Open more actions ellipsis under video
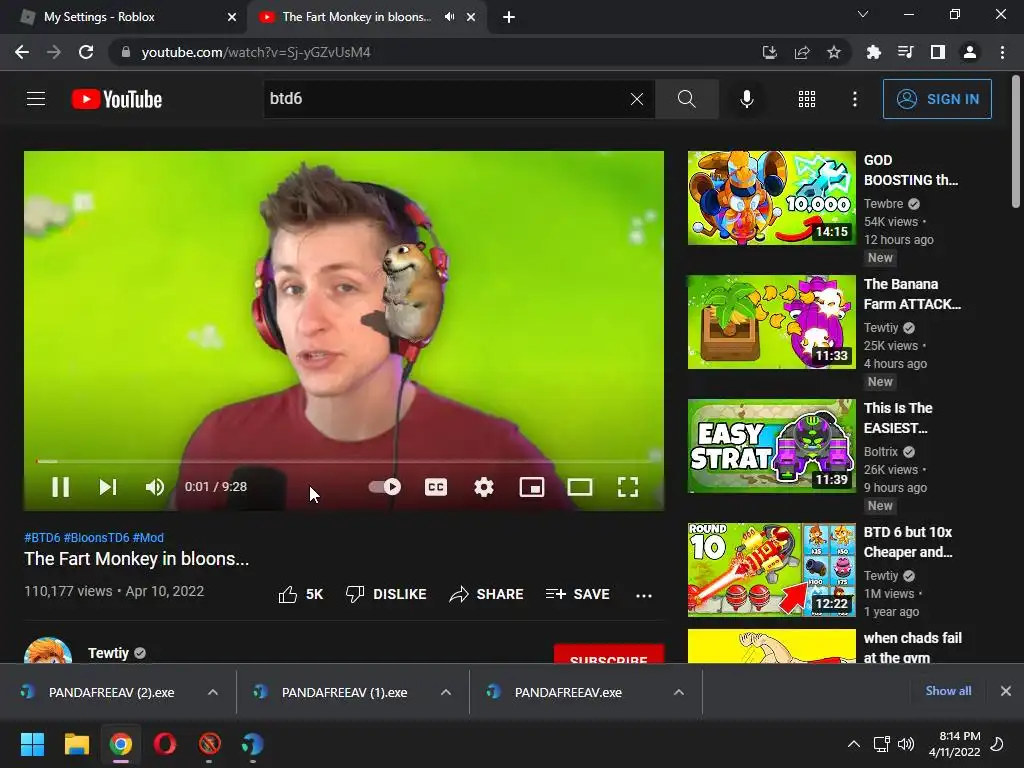 click(644, 595)
